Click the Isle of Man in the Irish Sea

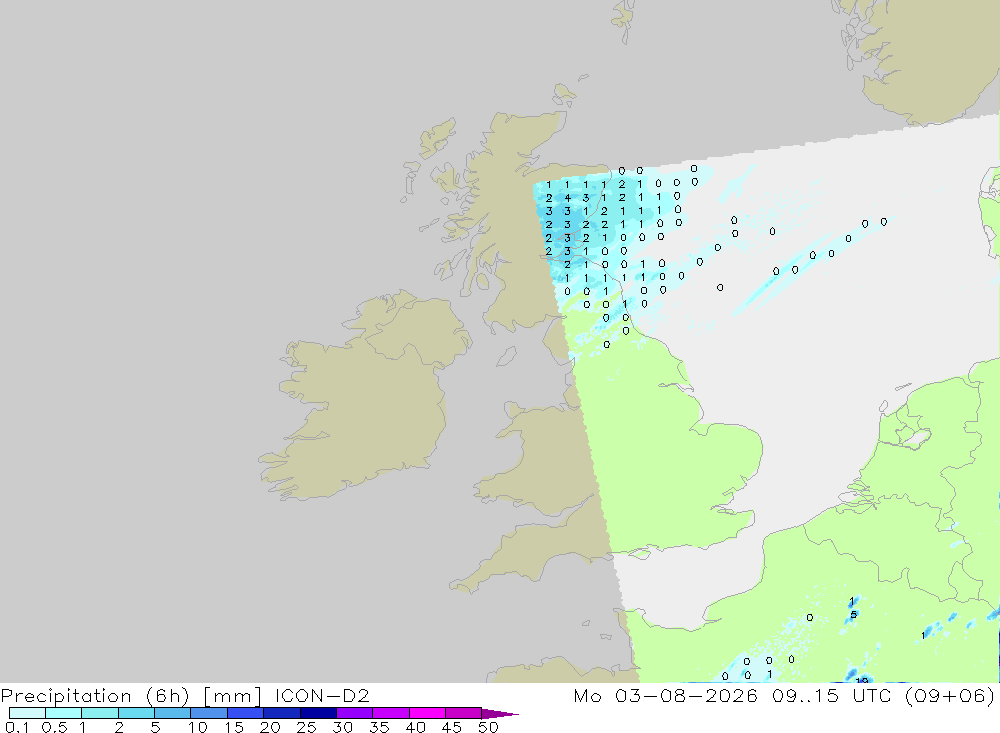point(506,357)
